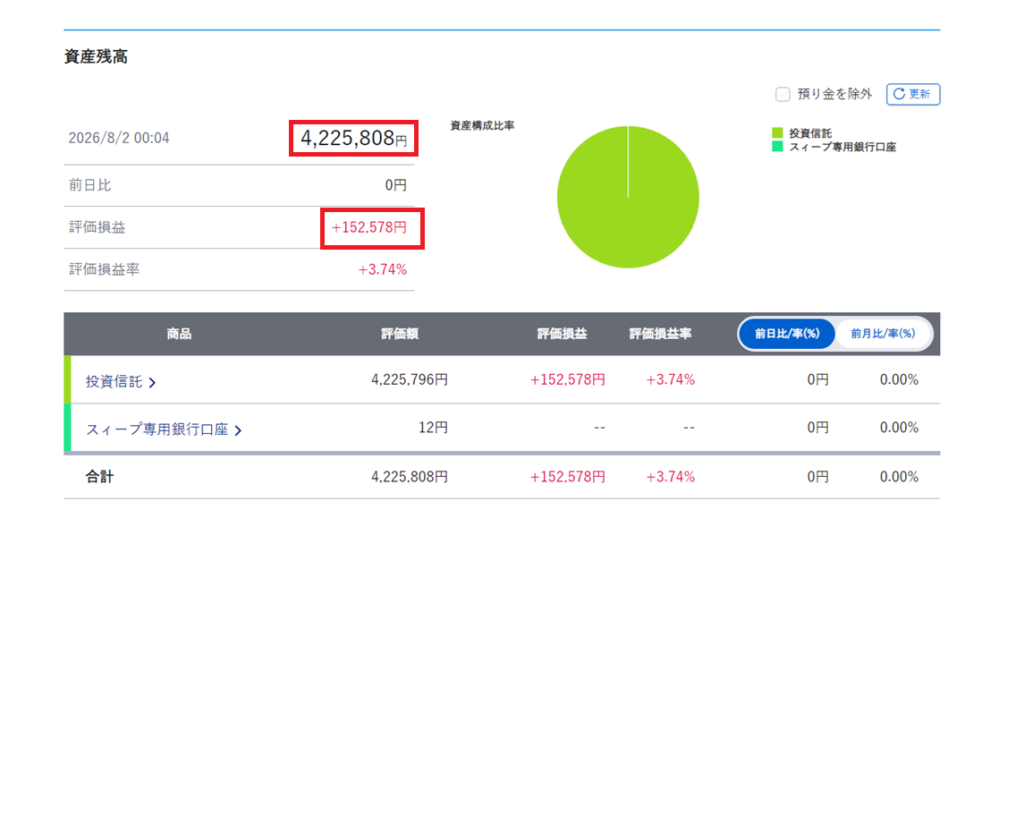
Task: Click the green asset allocation pie chart
Action: [628, 197]
